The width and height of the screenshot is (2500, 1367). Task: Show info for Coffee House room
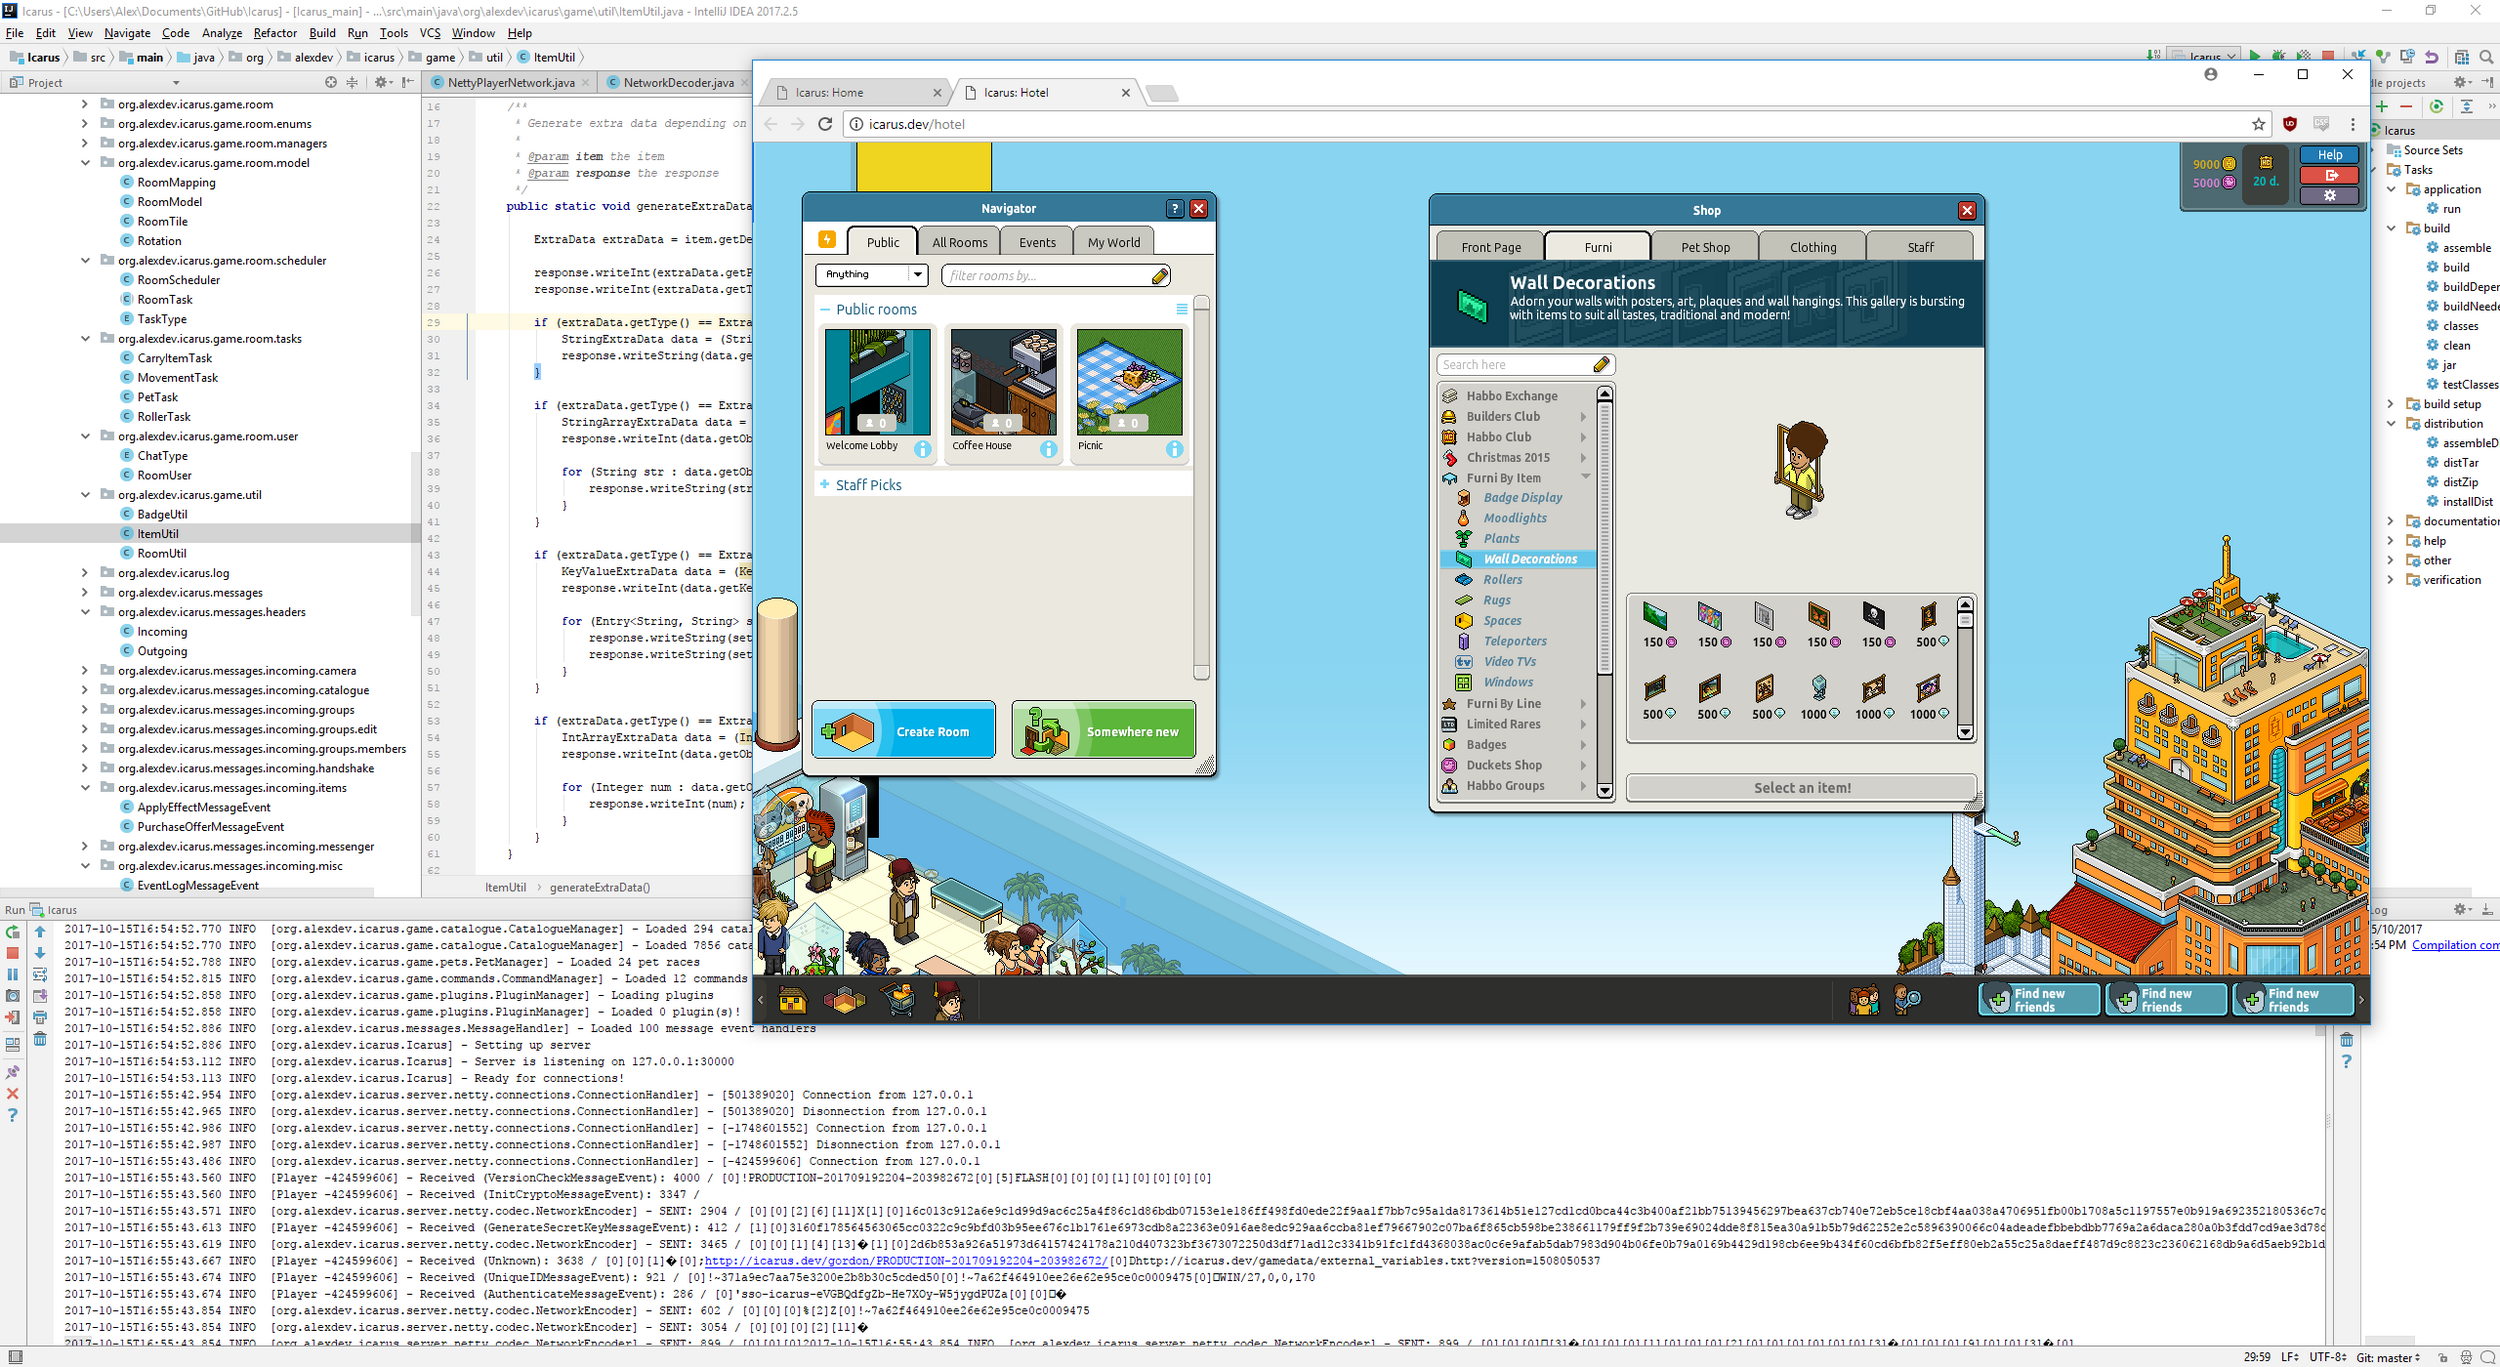pos(1048,449)
